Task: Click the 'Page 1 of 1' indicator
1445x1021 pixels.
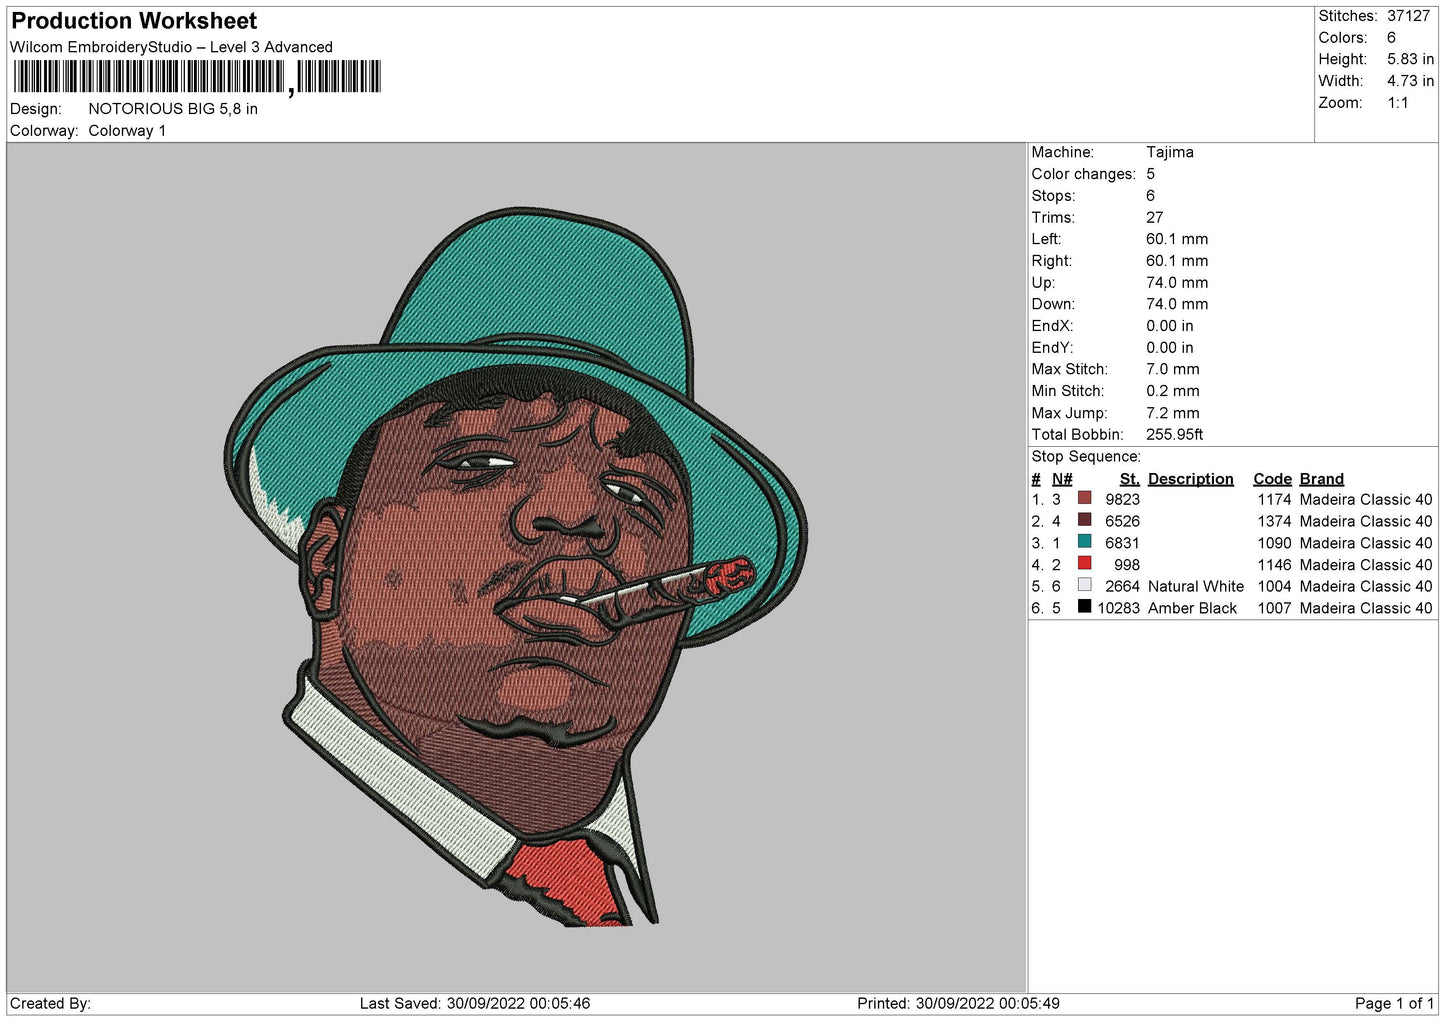Action: pyautogui.click(x=1394, y=1003)
